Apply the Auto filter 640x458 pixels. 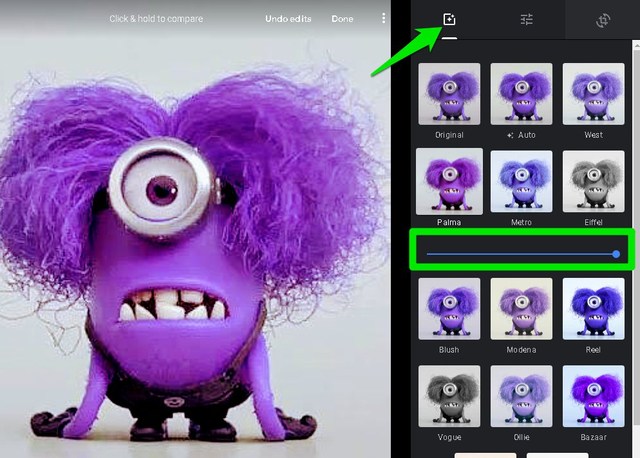pyautogui.click(x=521, y=94)
